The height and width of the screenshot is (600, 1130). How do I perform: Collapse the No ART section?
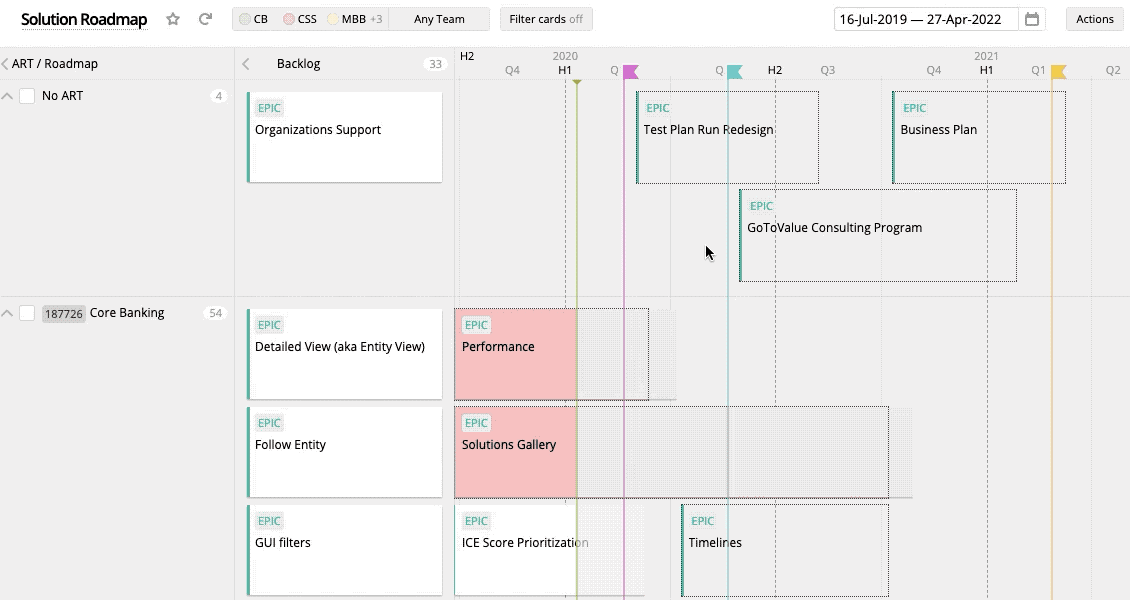tap(8, 95)
